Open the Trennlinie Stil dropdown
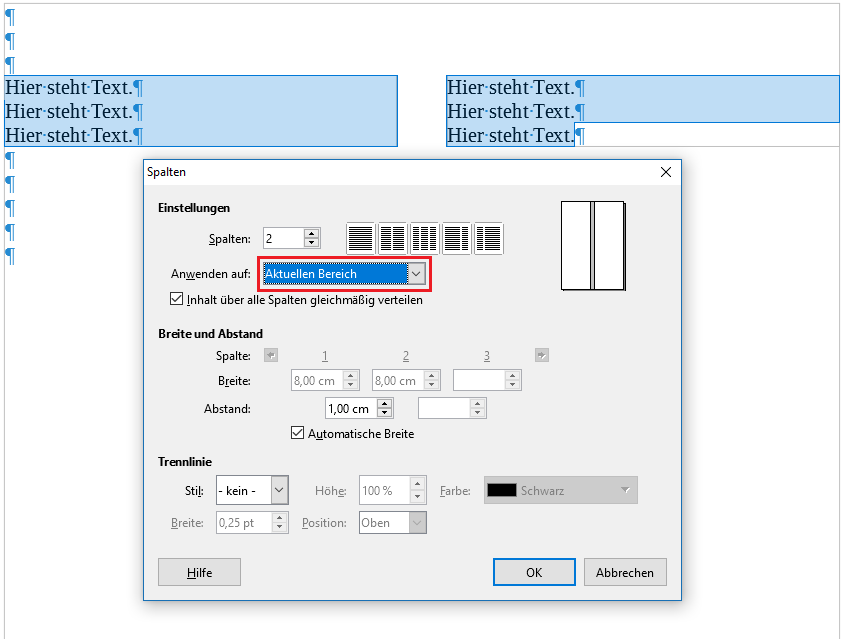The width and height of the screenshot is (845, 639). tap(279, 490)
